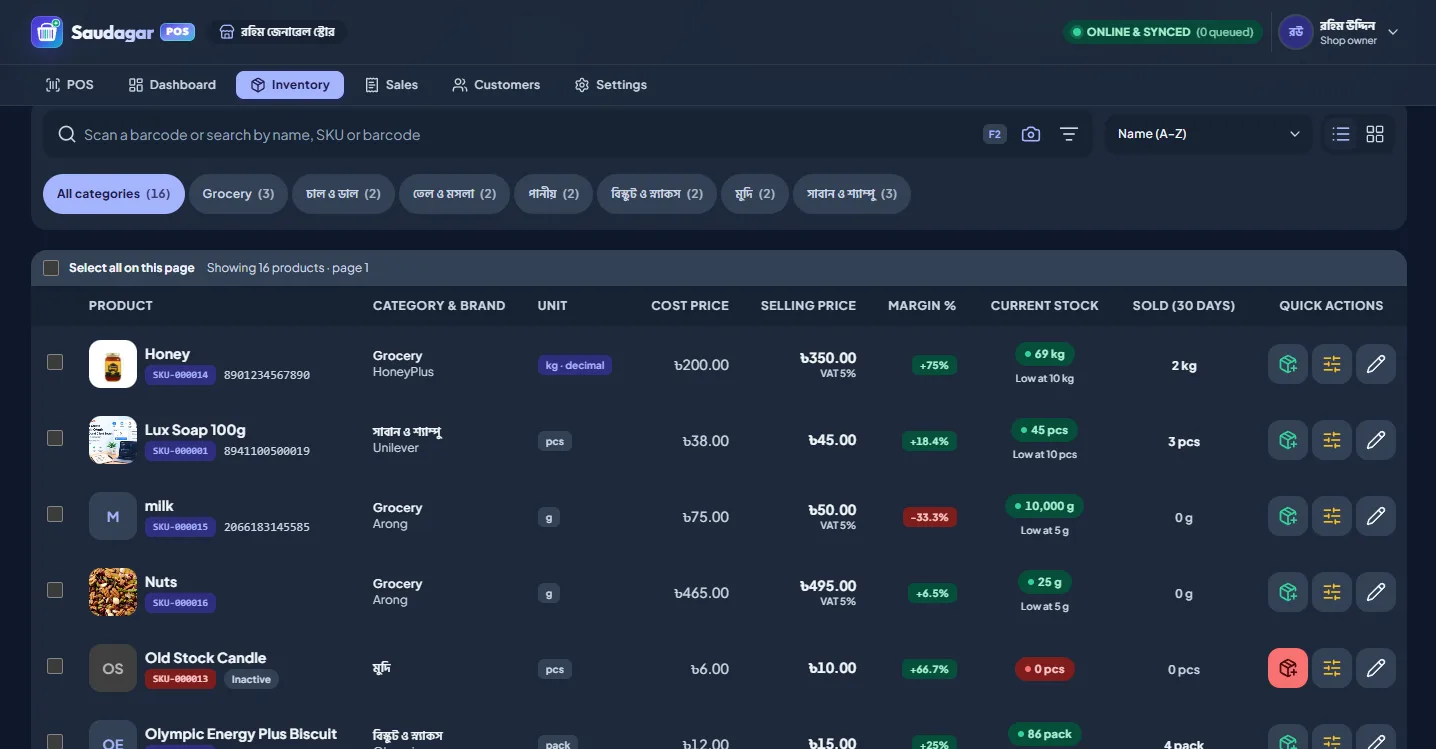
Task: Edit the milk product with pencil icon
Action: [x=1376, y=516]
